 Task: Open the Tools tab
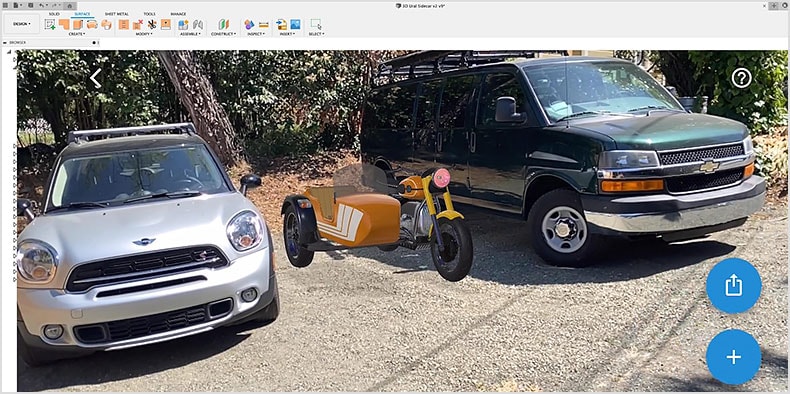point(150,14)
